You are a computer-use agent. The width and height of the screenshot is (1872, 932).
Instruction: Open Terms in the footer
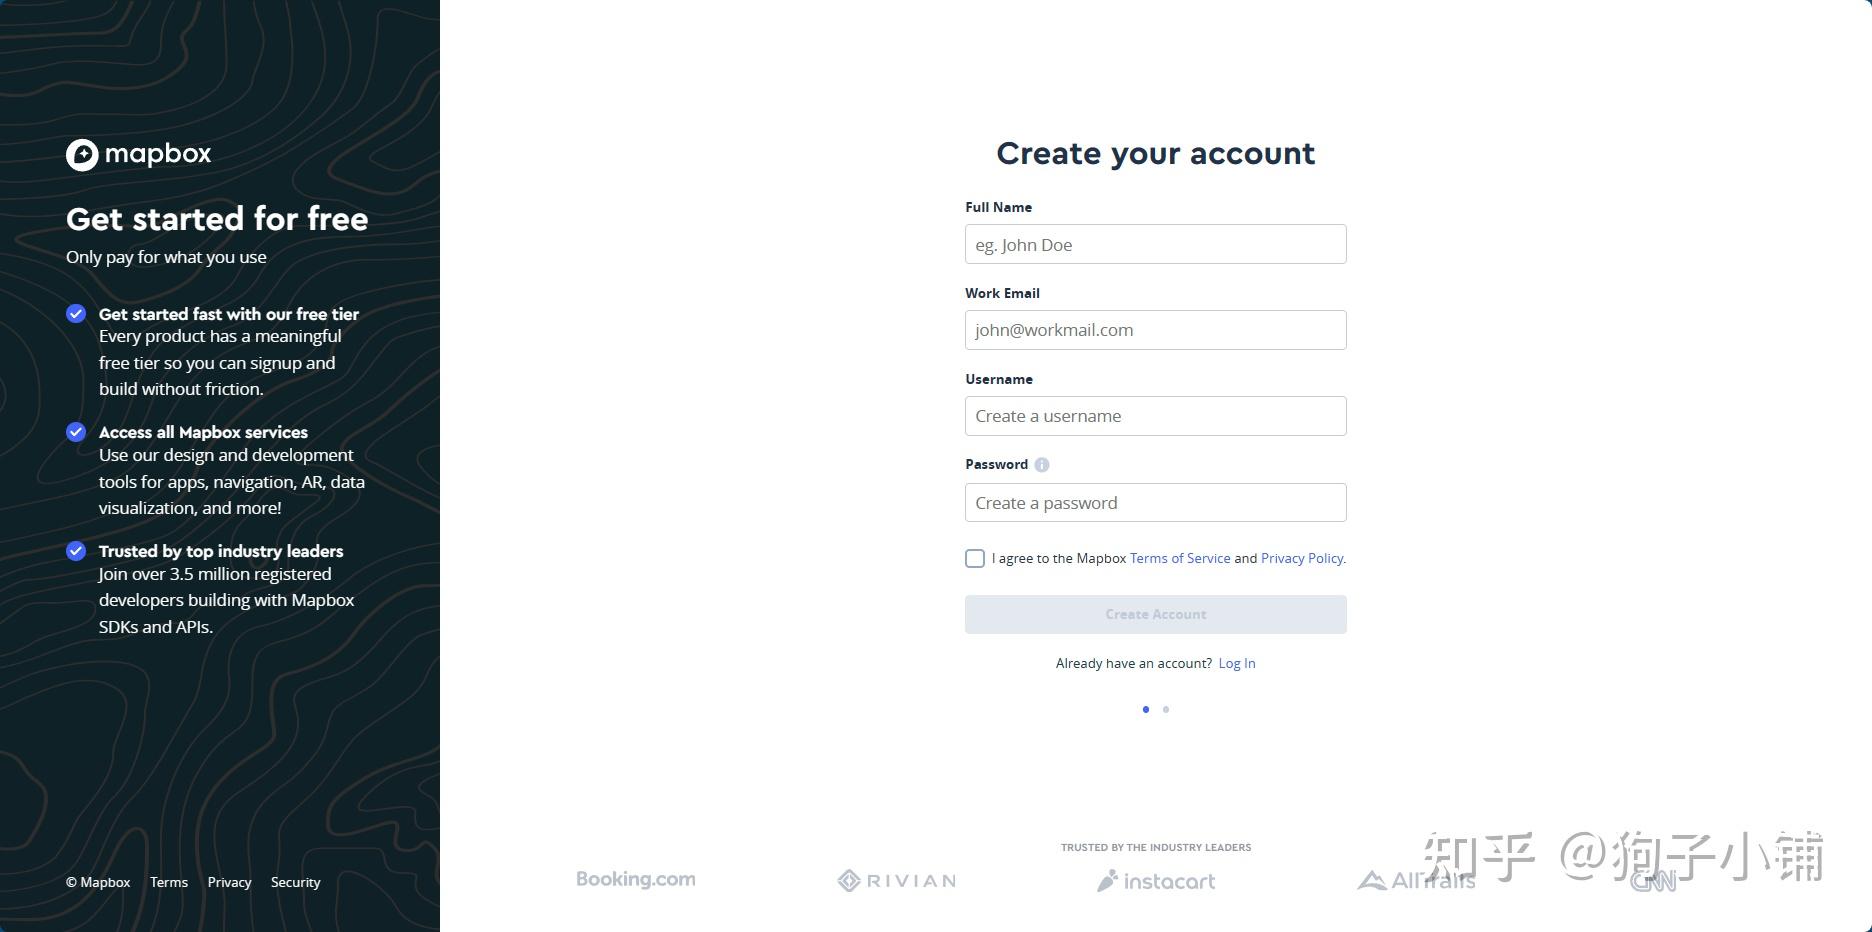click(169, 882)
